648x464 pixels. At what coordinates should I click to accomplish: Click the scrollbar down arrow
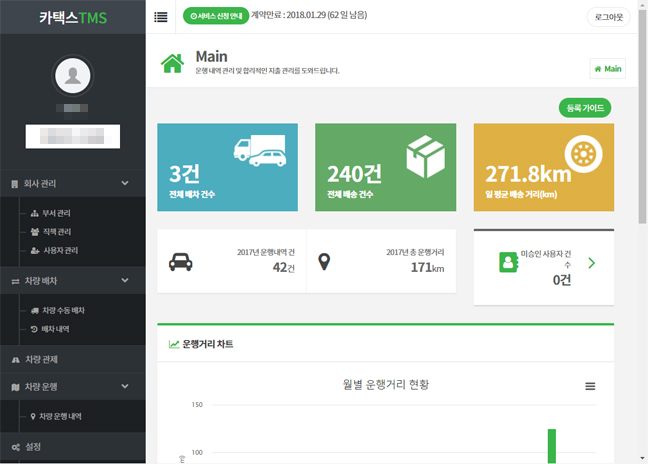coord(643,458)
